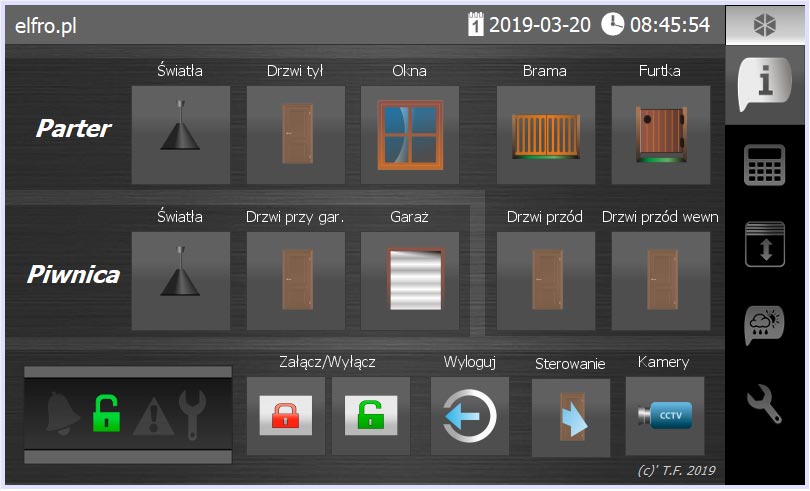810x491 pixels.
Task: Select the Drzwi przy gar. door tile
Action: tap(296, 281)
